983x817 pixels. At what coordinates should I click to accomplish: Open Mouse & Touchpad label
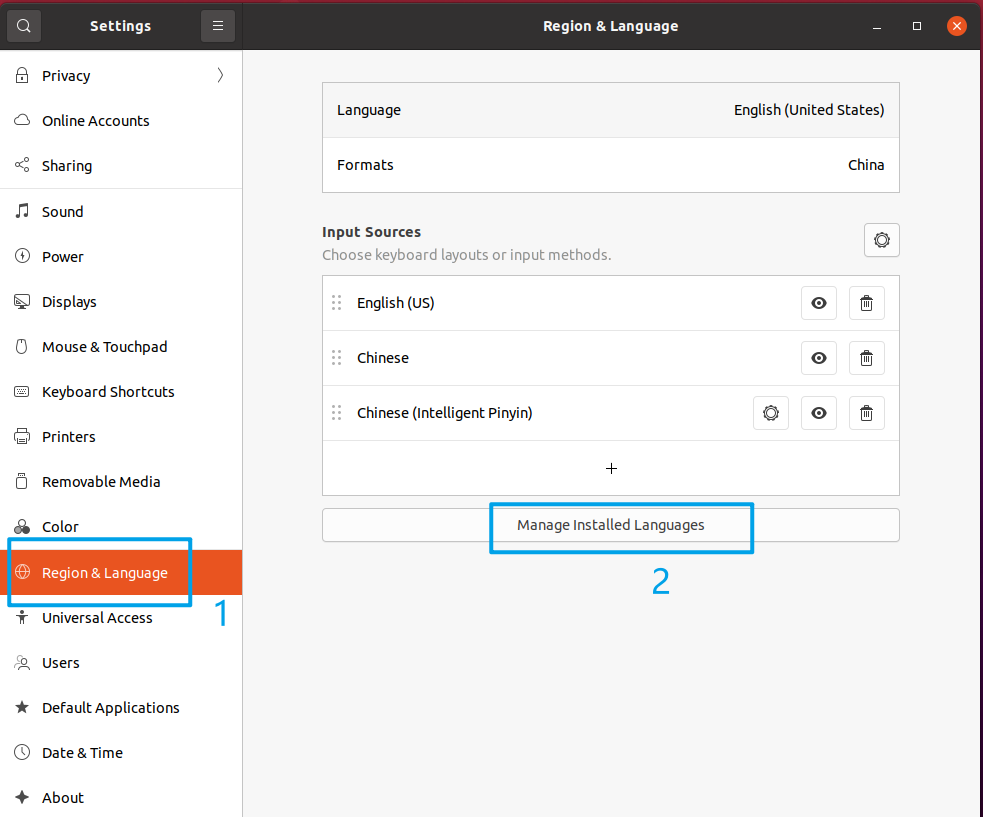pos(105,347)
